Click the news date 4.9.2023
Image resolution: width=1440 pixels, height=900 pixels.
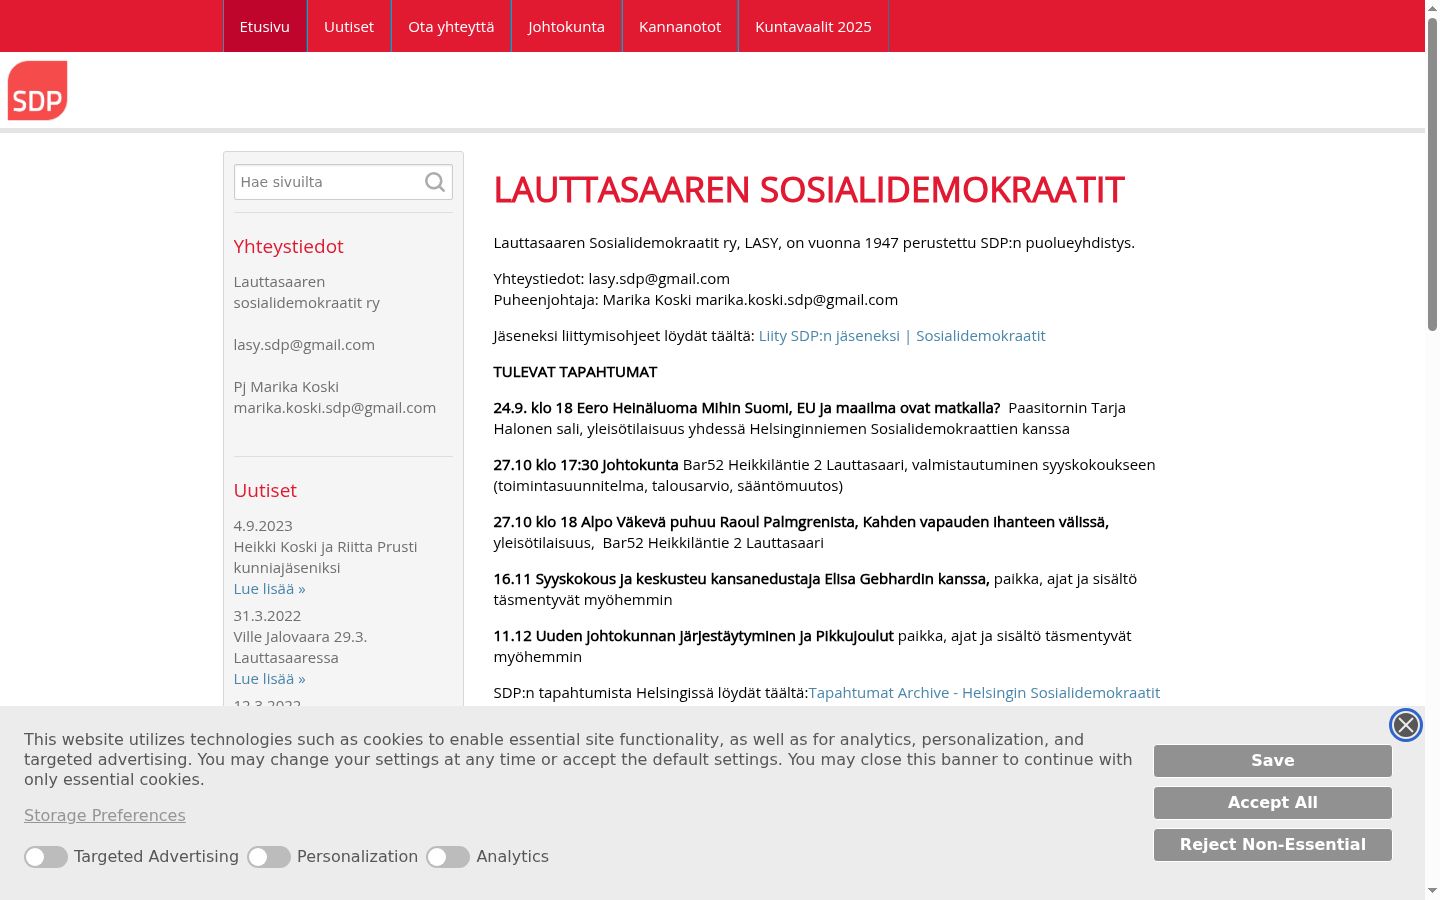pos(263,526)
